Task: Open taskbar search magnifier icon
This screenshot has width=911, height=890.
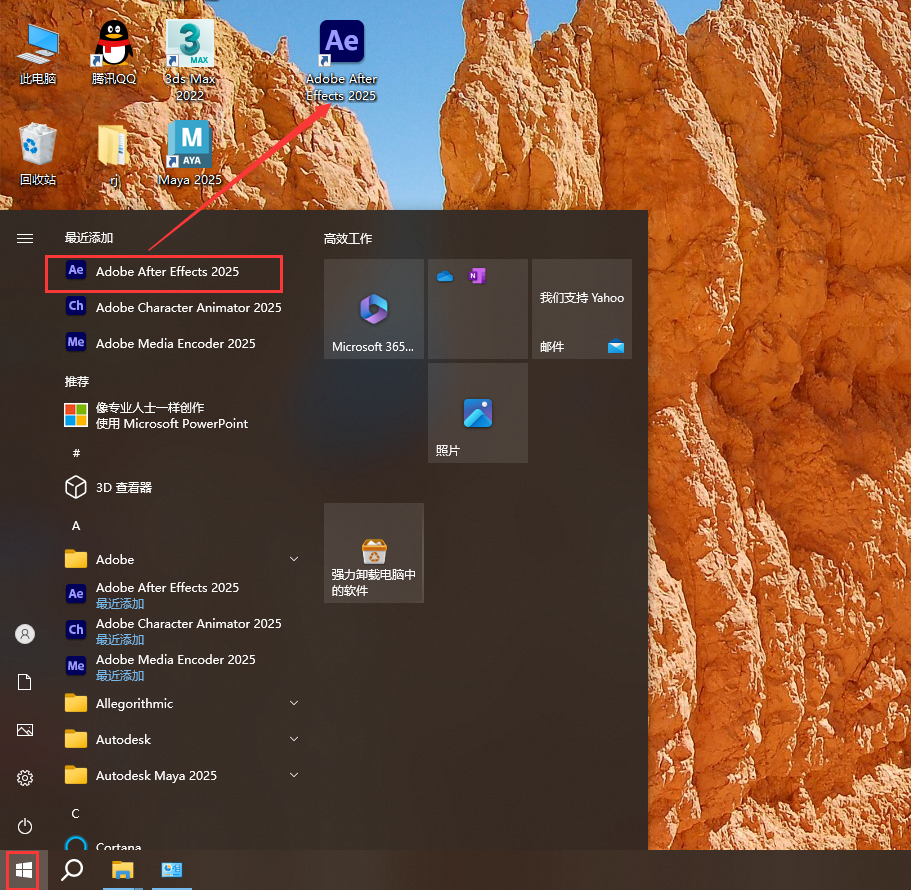Action: click(72, 870)
